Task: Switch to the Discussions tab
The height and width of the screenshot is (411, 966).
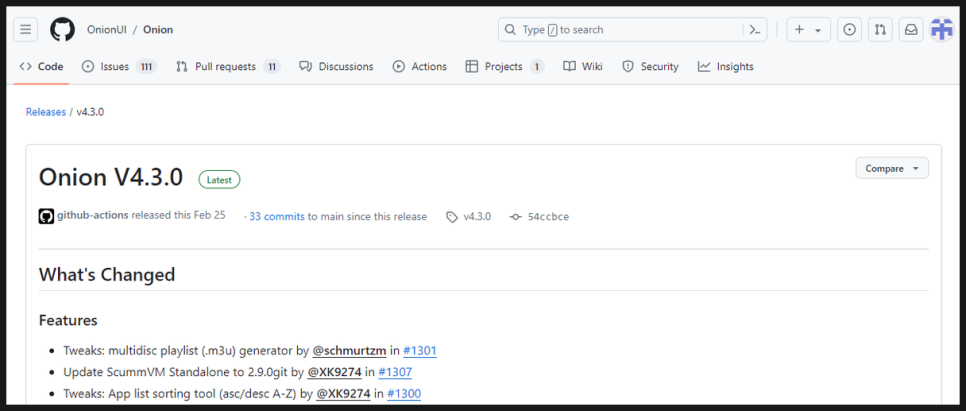Action: 336,67
